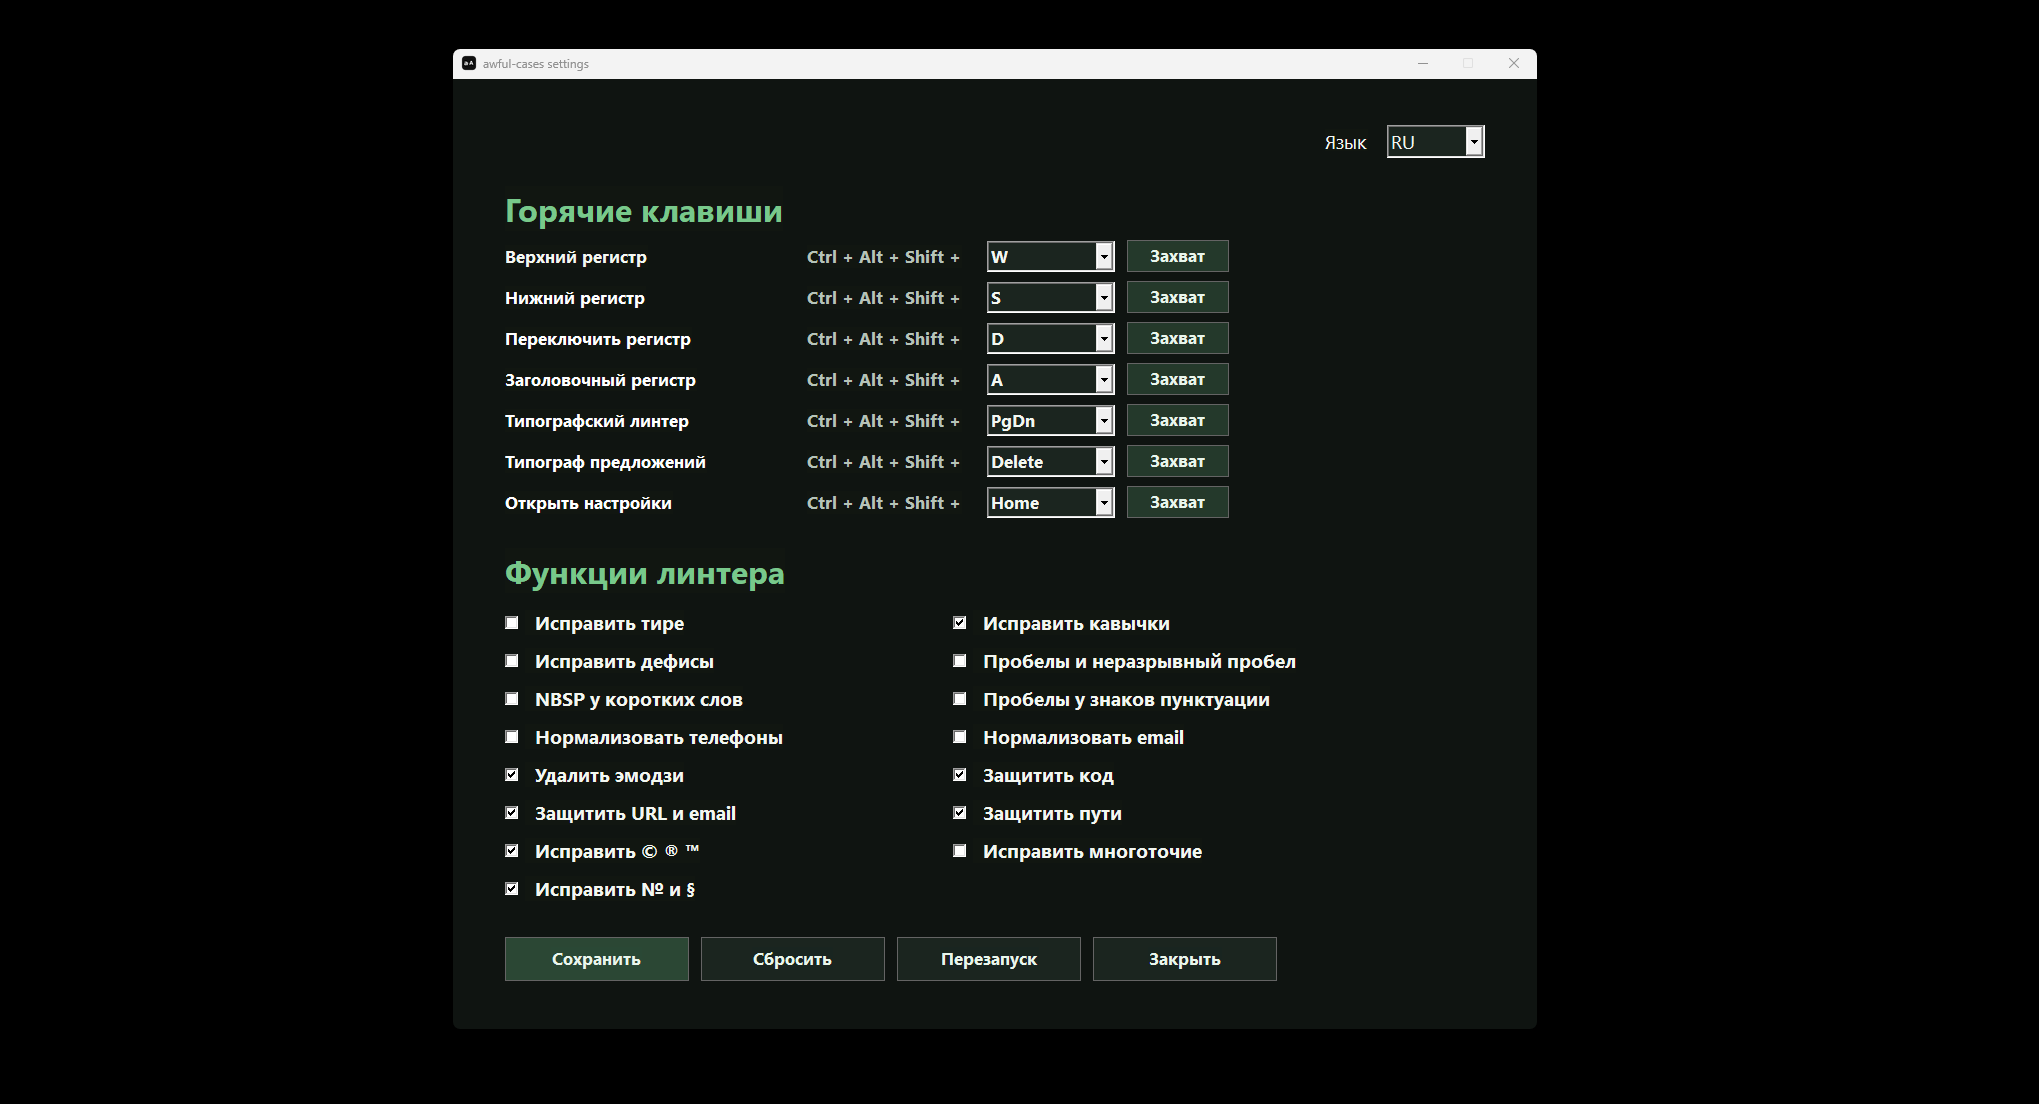
Task: Disable the Защитить код checkbox
Action: point(960,775)
